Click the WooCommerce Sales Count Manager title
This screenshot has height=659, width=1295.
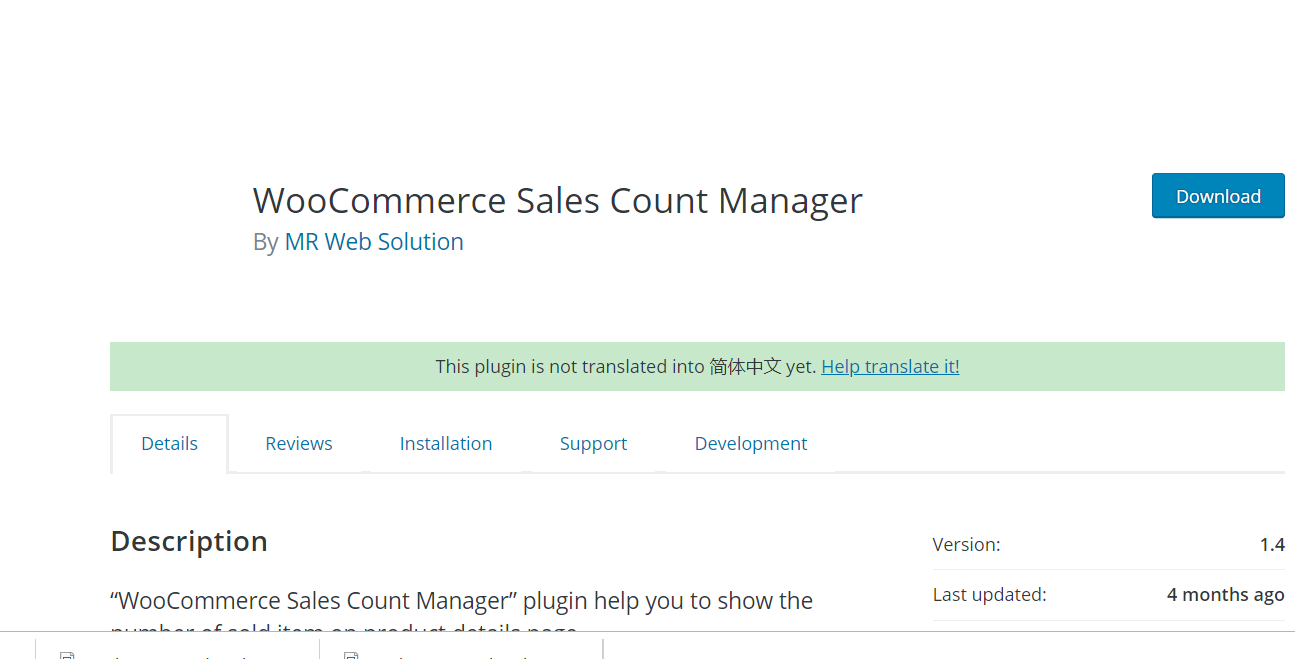pos(557,201)
